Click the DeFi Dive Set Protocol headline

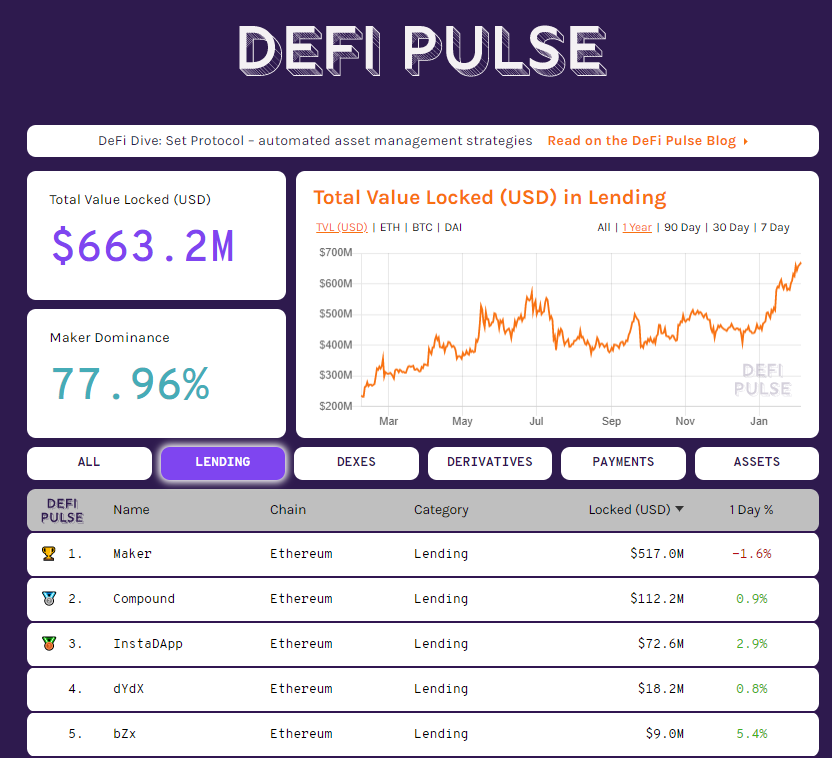click(315, 141)
